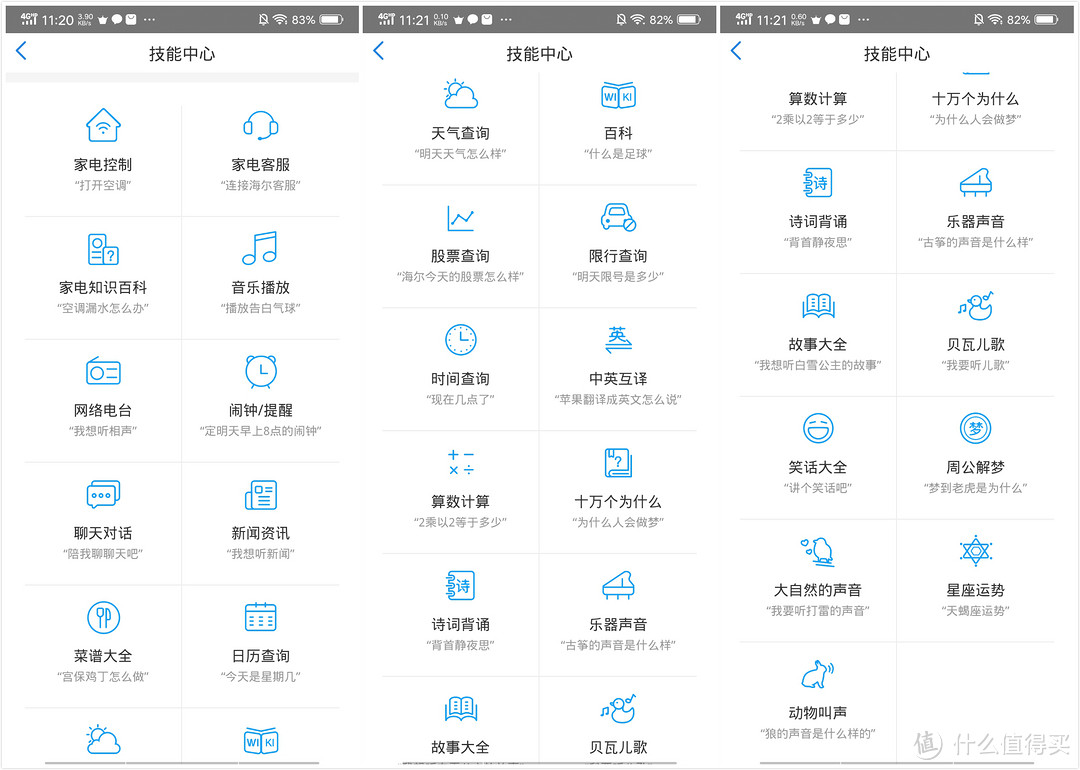
Task: Tap the Wi-Fi icon in the 11:20 status bar
Action: 280,19
